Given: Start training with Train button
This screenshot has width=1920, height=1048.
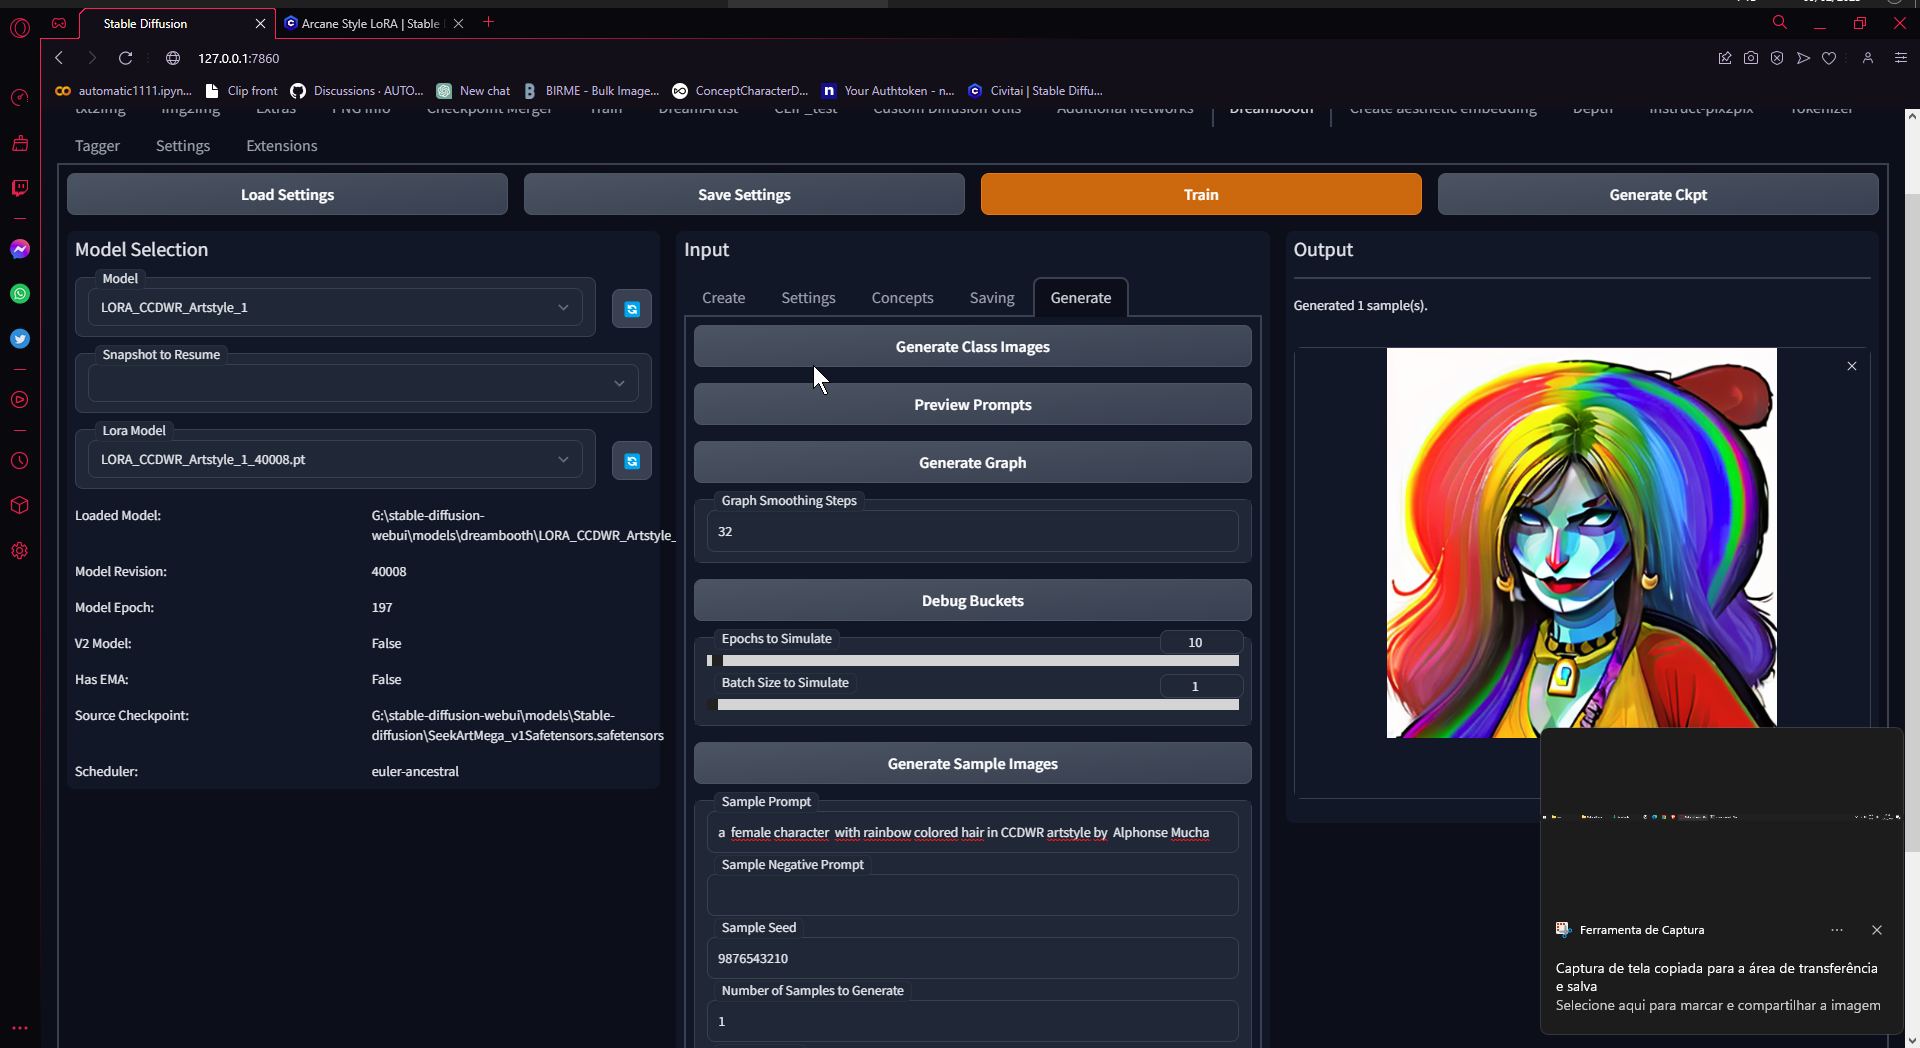Looking at the screenshot, I should tap(1201, 194).
